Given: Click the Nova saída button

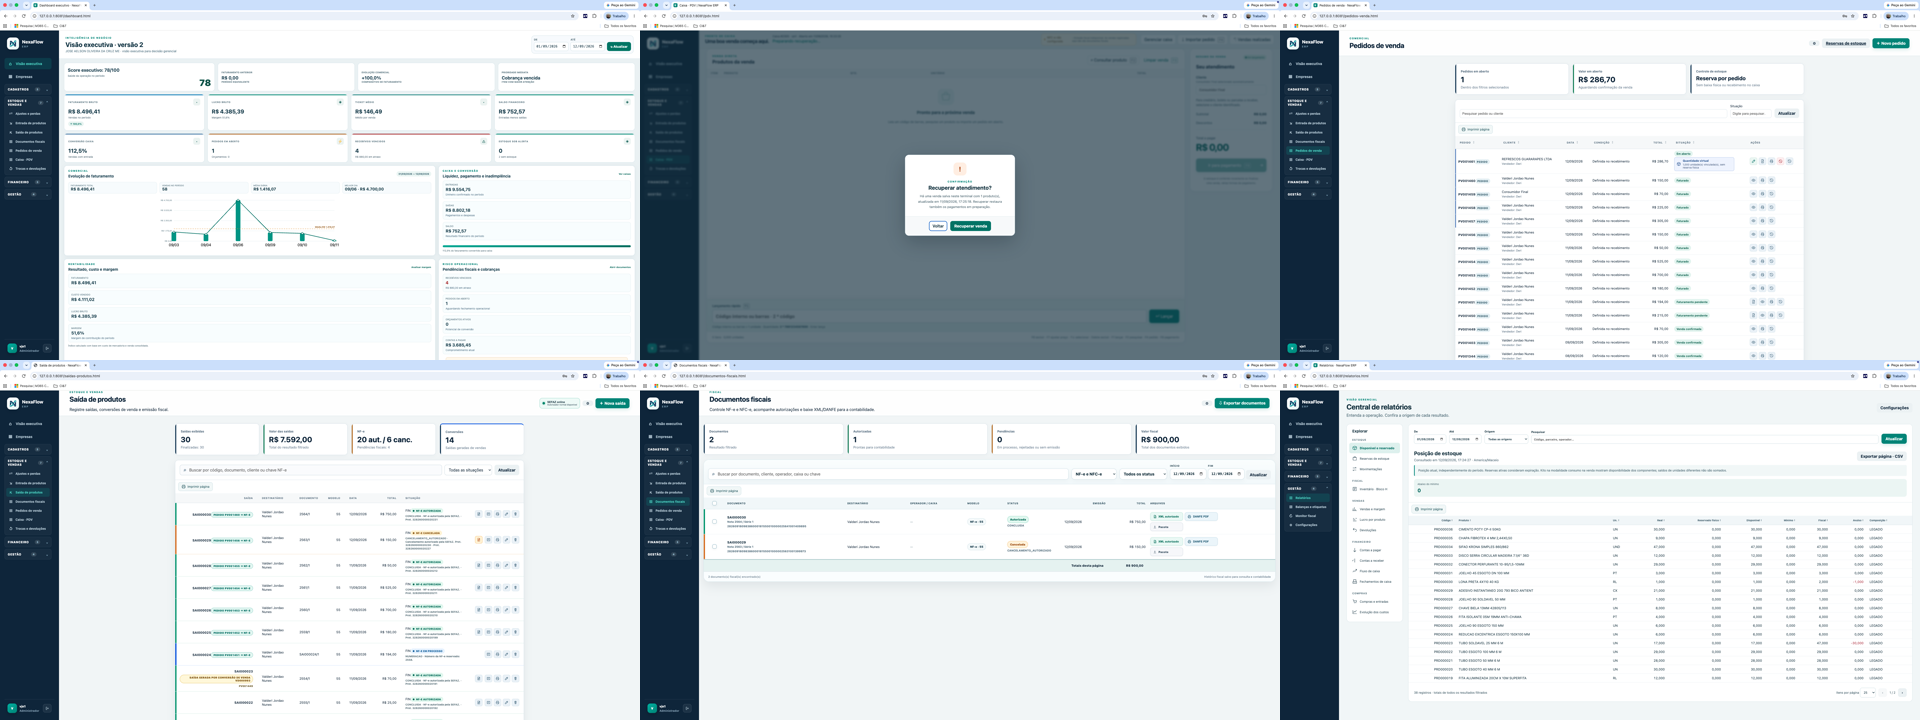Looking at the screenshot, I should point(613,403).
